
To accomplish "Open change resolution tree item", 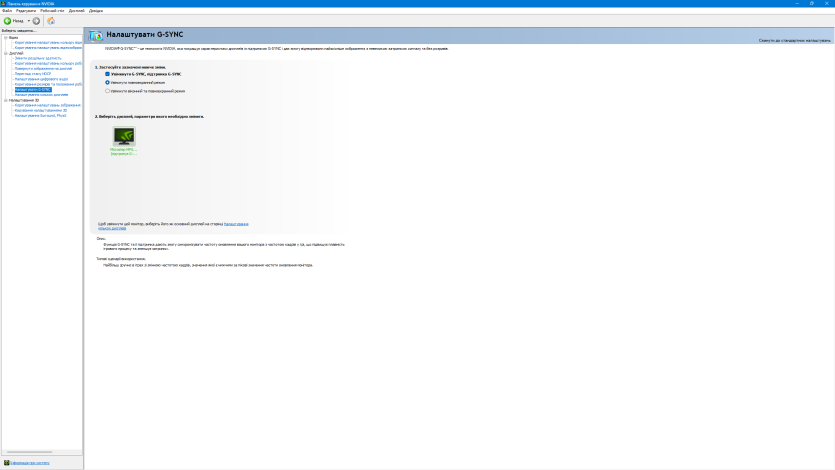I will pos(38,58).
